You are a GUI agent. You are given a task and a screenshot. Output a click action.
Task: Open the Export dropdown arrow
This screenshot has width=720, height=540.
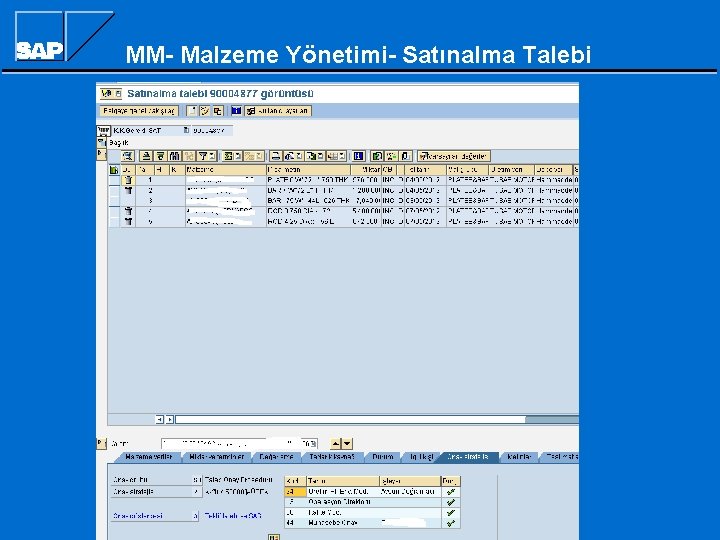321,156
